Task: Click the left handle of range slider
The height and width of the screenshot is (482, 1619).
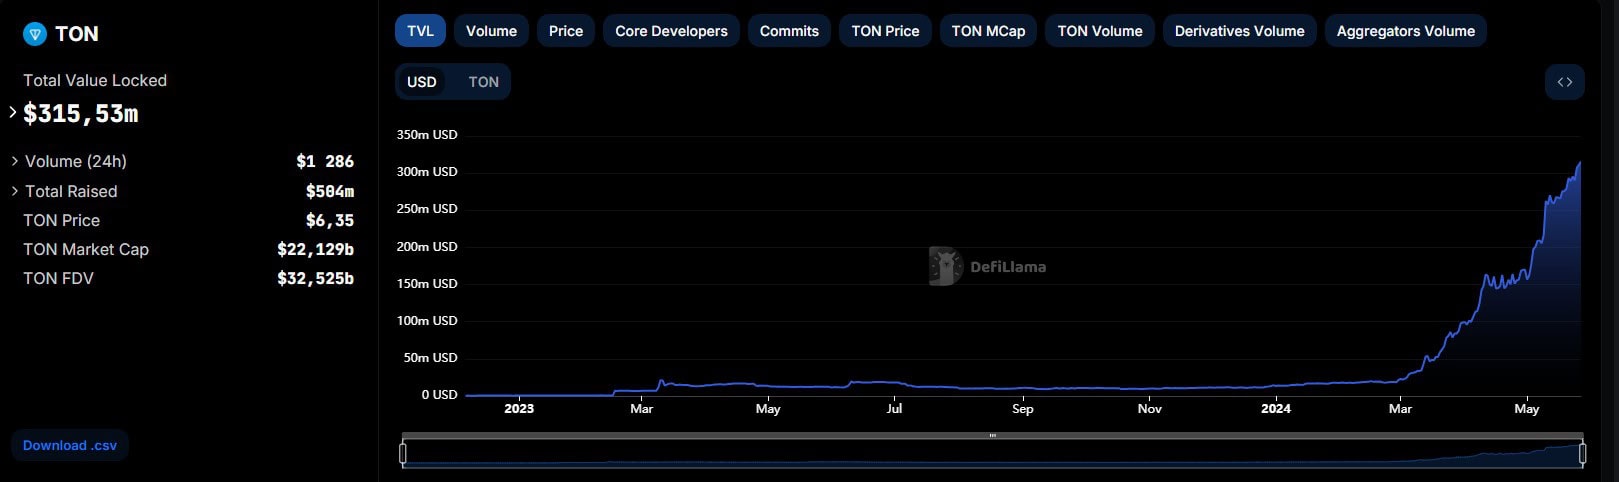Action: tap(403, 454)
